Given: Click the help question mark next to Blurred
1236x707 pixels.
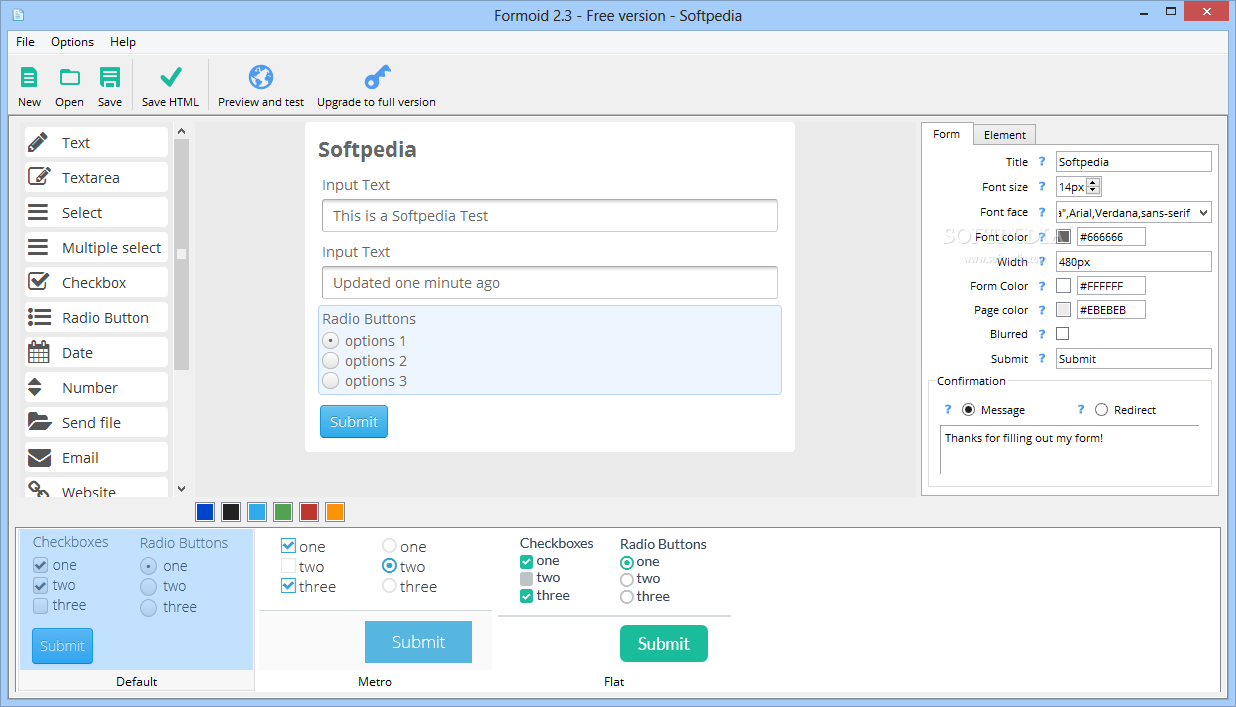Looking at the screenshot, I should point(1041,334).
